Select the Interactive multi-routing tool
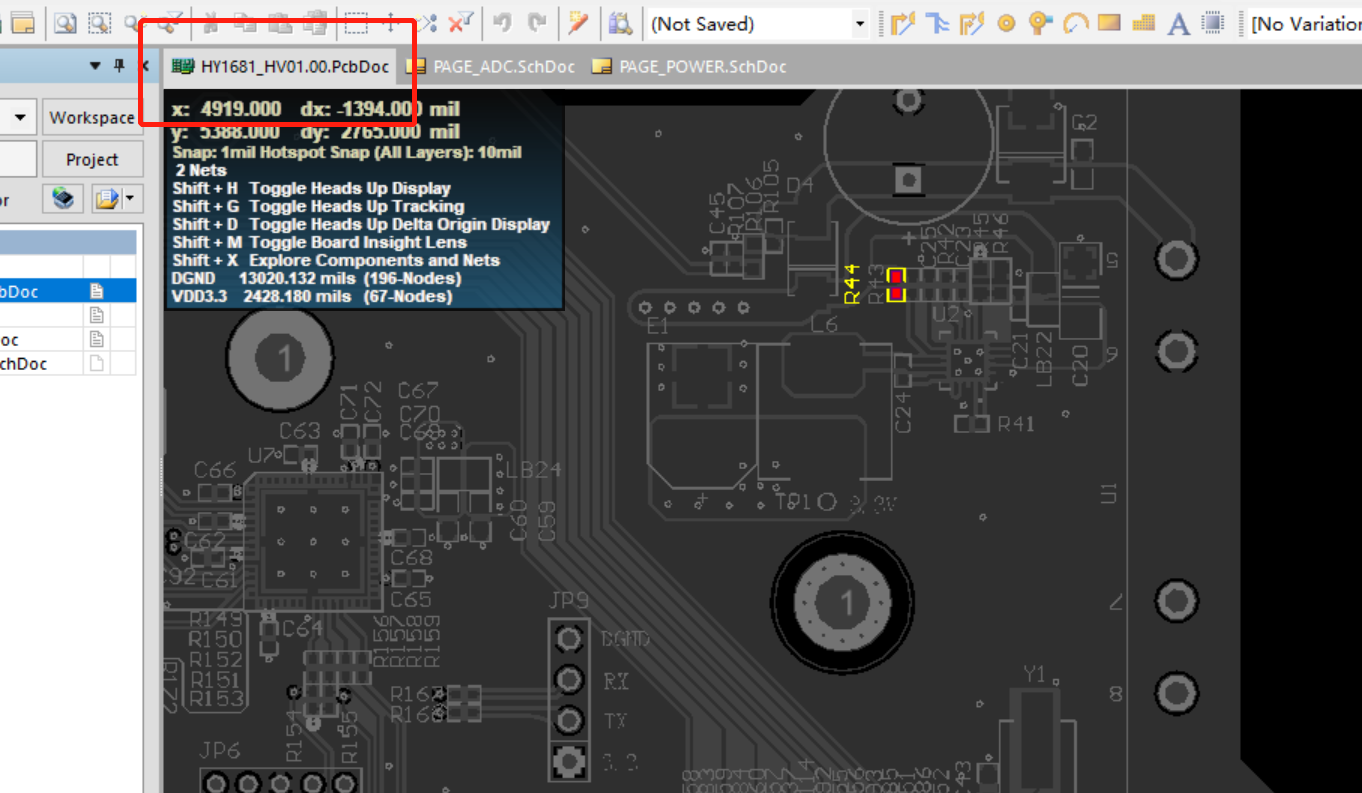The height and width of the screenshot is (793, 1362). [x=937, y=22]
